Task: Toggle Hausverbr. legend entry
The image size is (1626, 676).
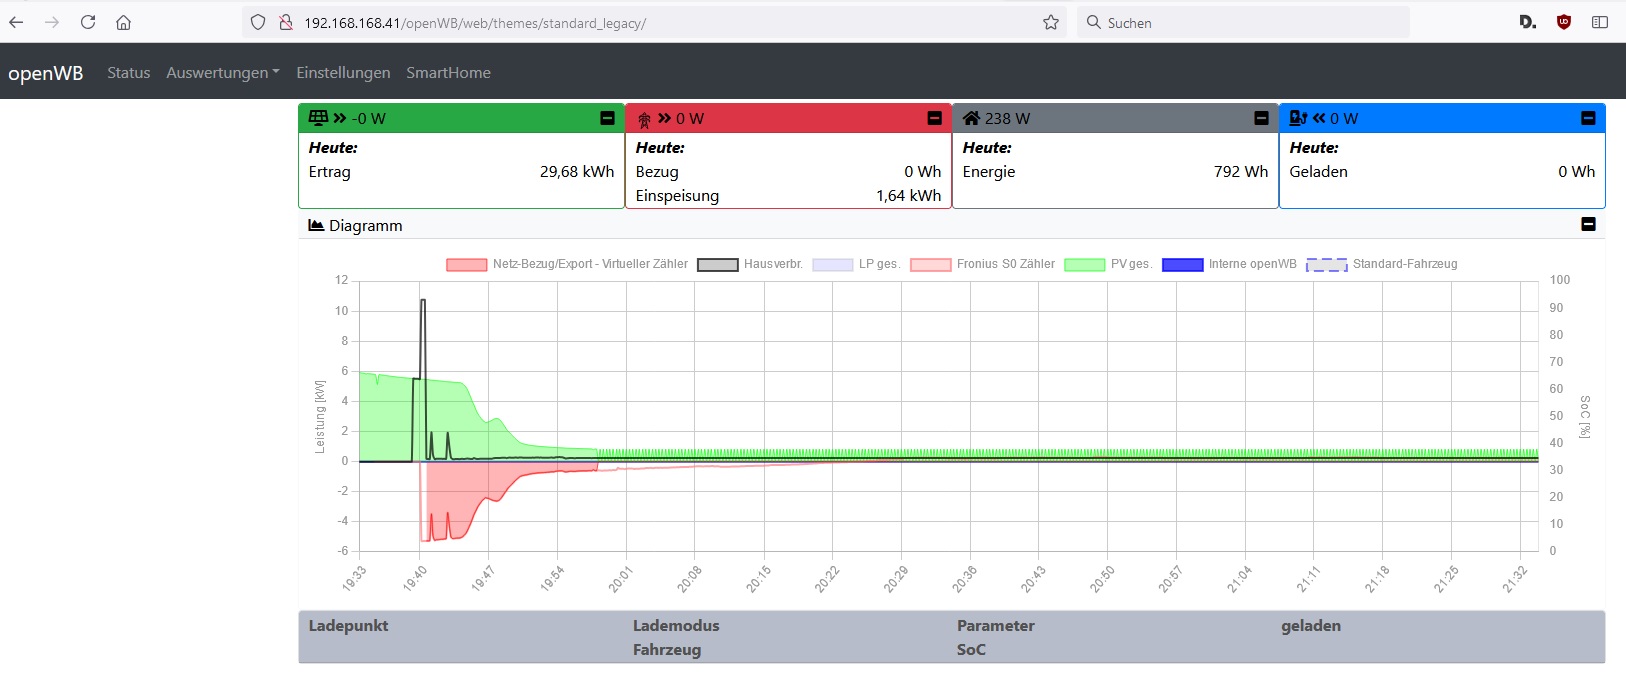Action: pos(750,264)
